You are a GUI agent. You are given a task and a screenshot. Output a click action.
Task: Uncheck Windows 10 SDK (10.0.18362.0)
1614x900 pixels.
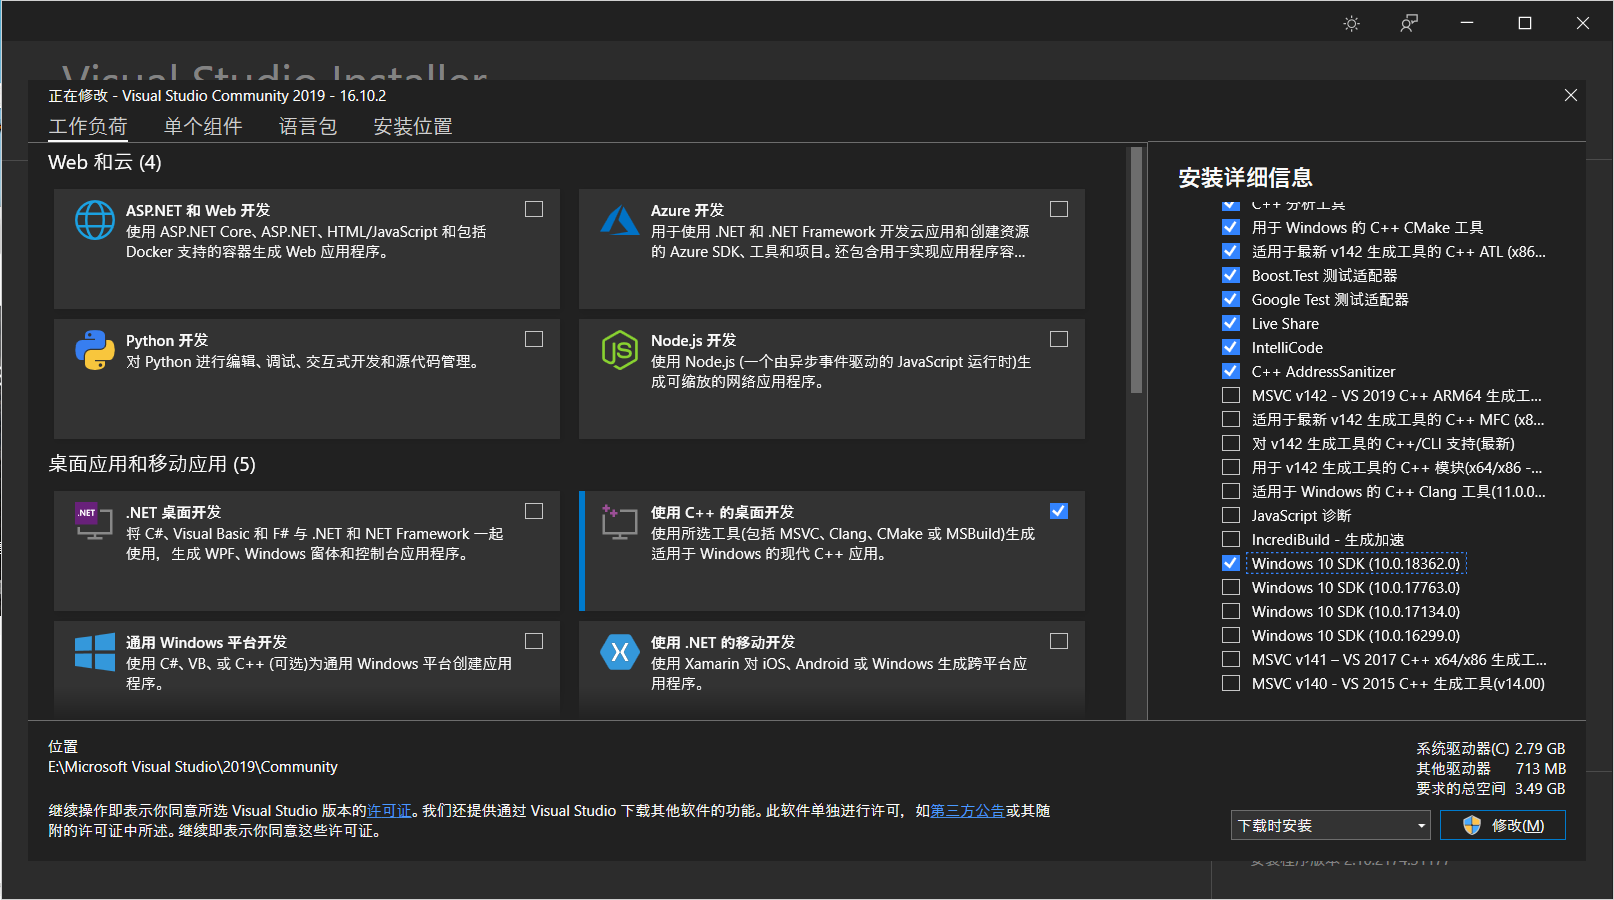pyautogui.click(x=1230, y=563)
